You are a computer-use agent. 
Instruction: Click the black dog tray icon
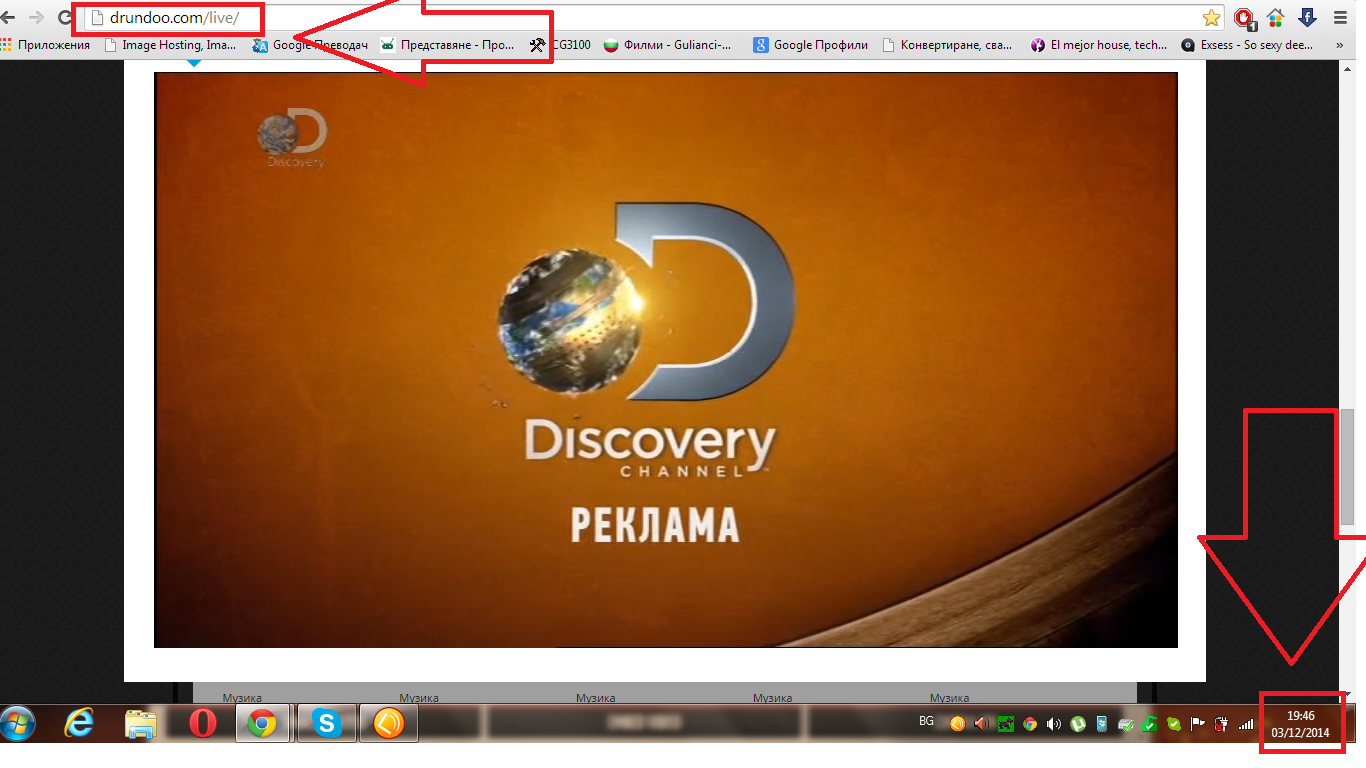(1005, 724)
